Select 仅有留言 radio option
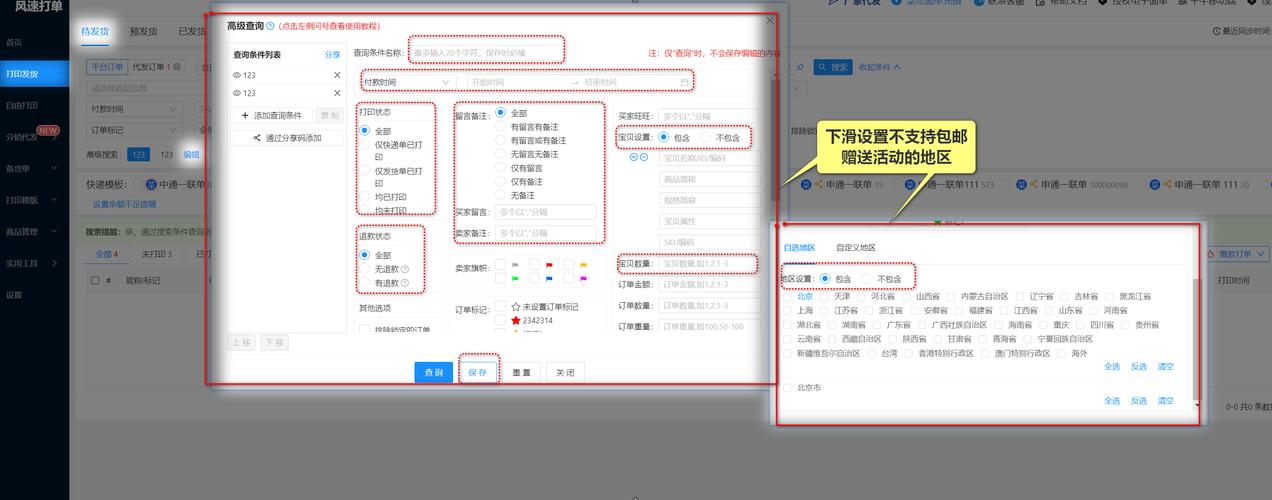This screenshot has width=1272, height=500. click(500, 168)
